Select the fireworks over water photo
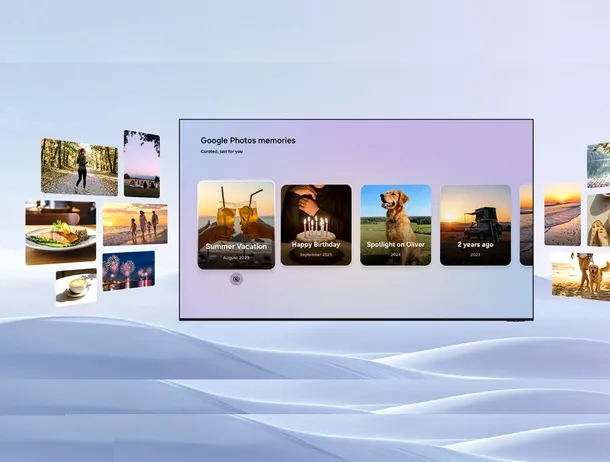The height and width of the screenshot is (462, 610). [x=128, y=271]
